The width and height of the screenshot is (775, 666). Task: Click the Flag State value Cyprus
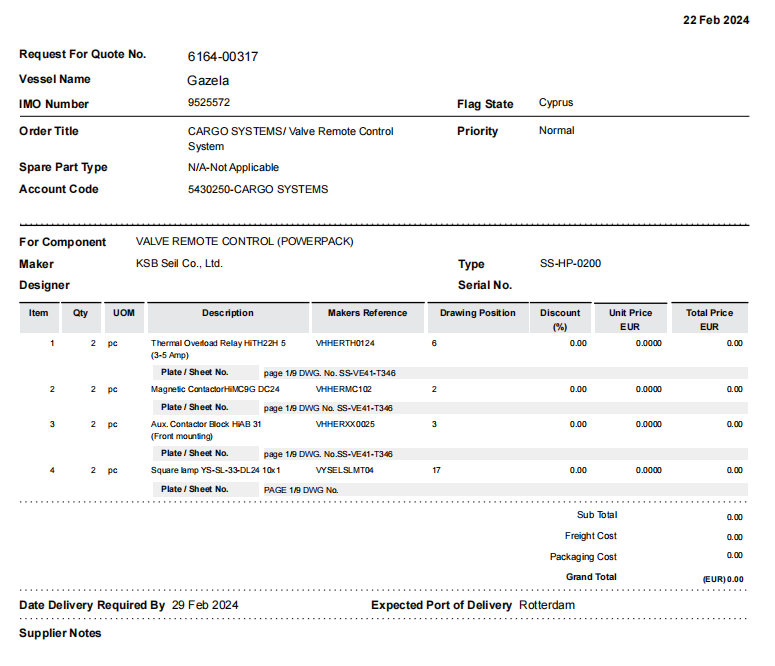point(555,103)
